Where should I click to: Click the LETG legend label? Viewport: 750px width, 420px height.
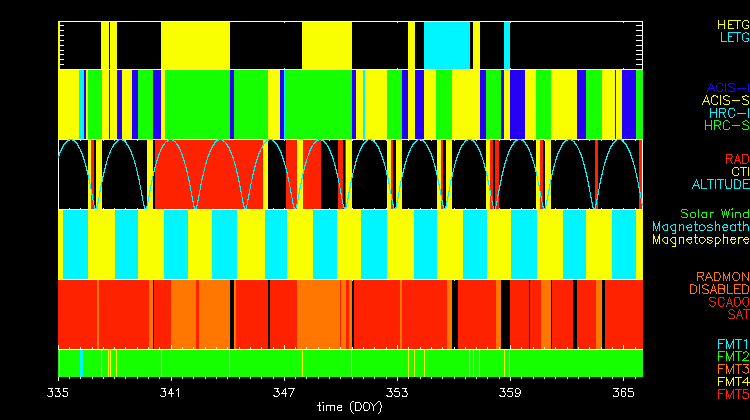pos(731,37)
